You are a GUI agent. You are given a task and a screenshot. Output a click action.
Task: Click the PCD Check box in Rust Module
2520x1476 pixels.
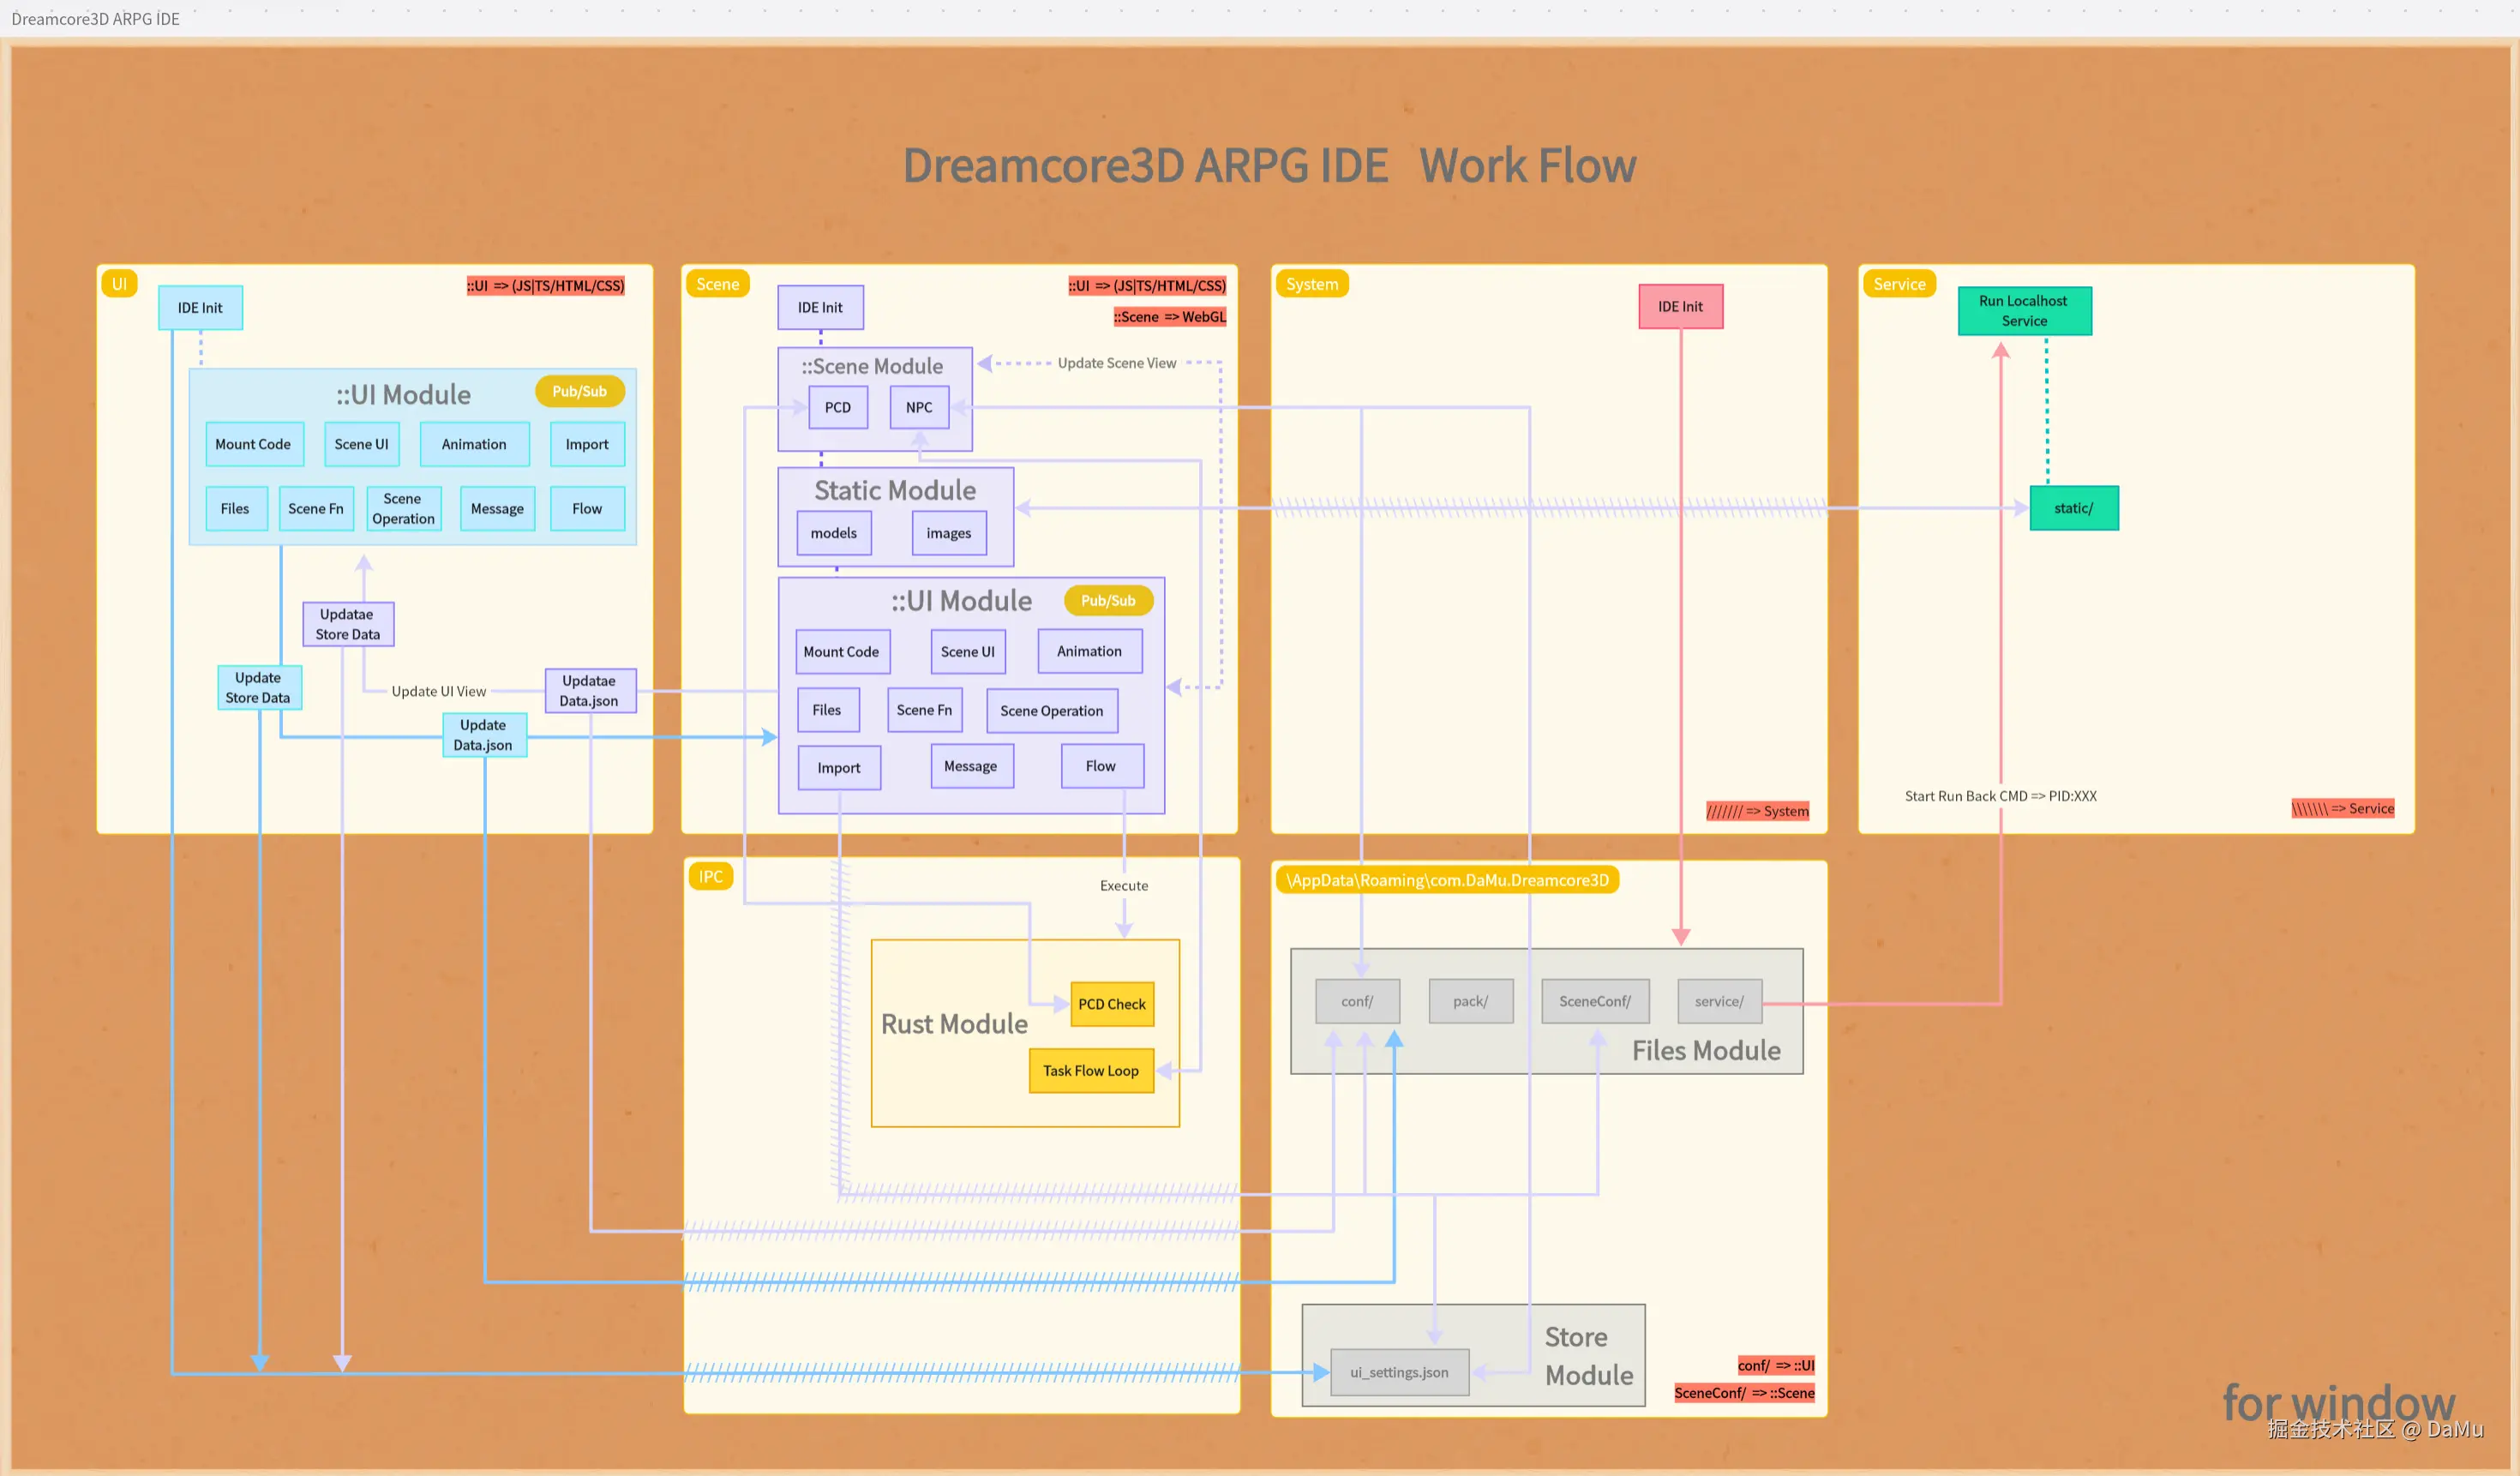pos(1111,1004)
